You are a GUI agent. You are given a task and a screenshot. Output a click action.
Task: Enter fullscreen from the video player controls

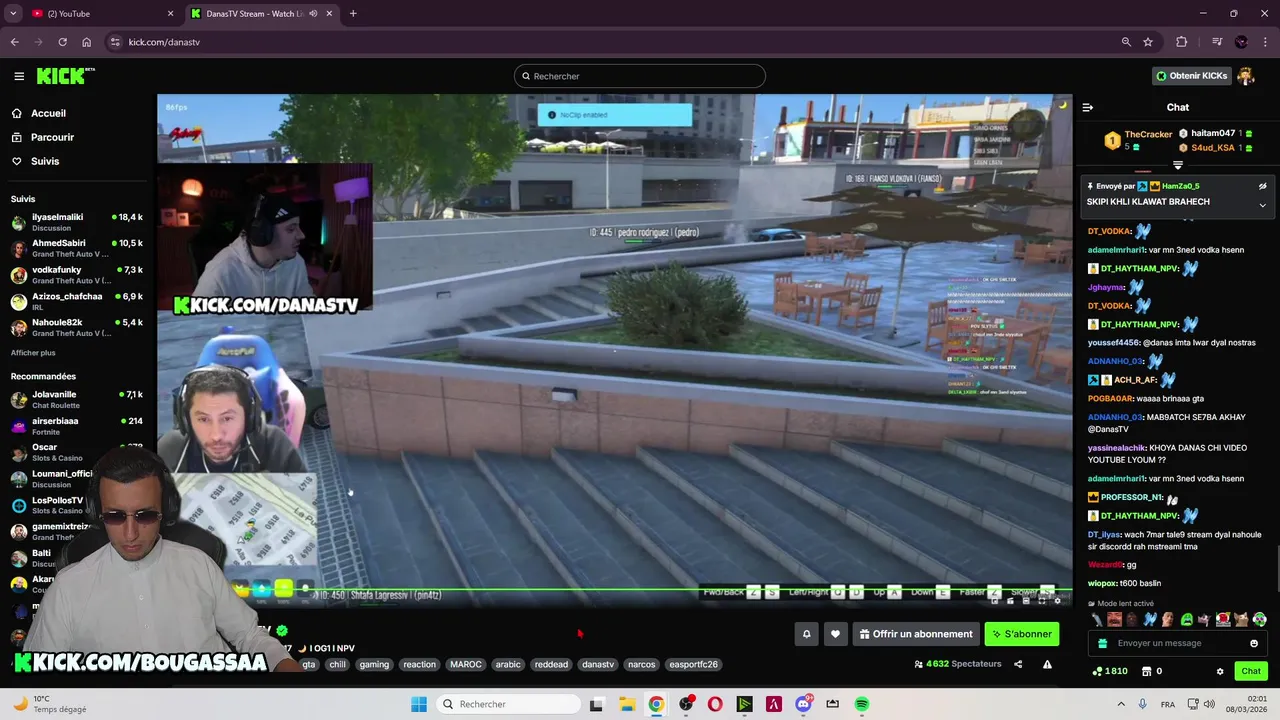tap(1042, 601)
